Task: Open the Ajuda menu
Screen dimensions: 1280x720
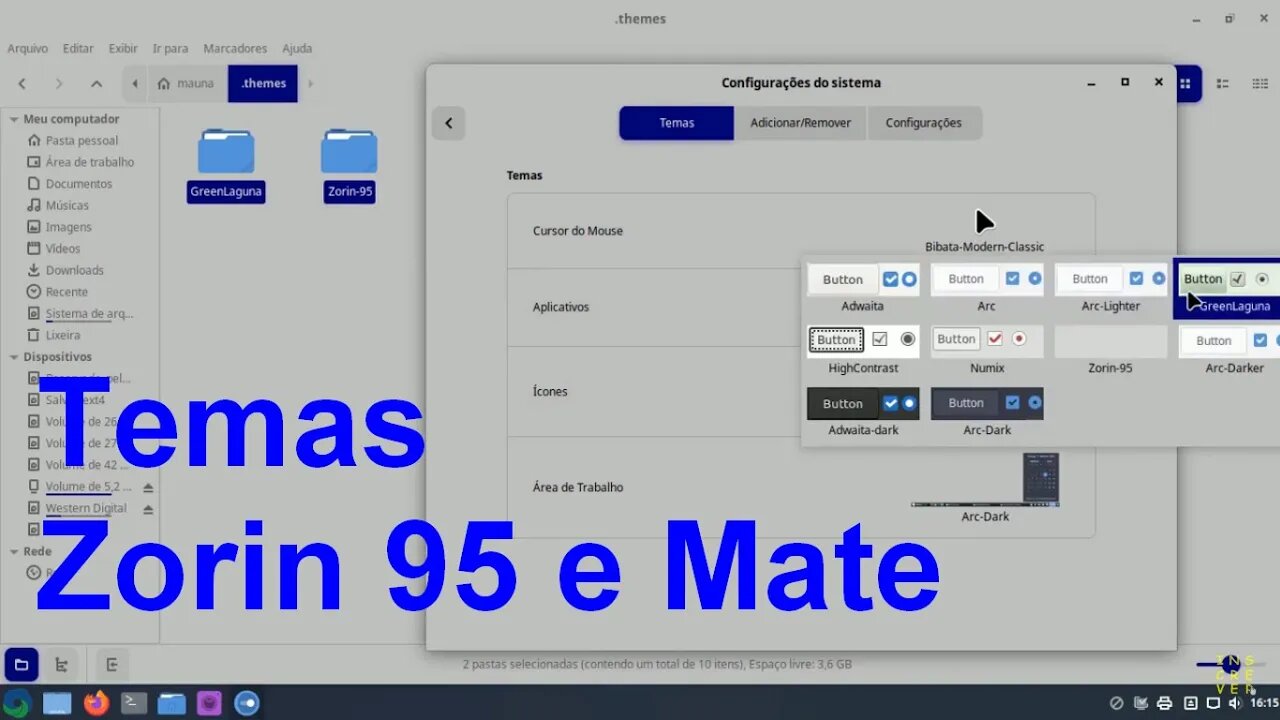Action: pos(297,48)
